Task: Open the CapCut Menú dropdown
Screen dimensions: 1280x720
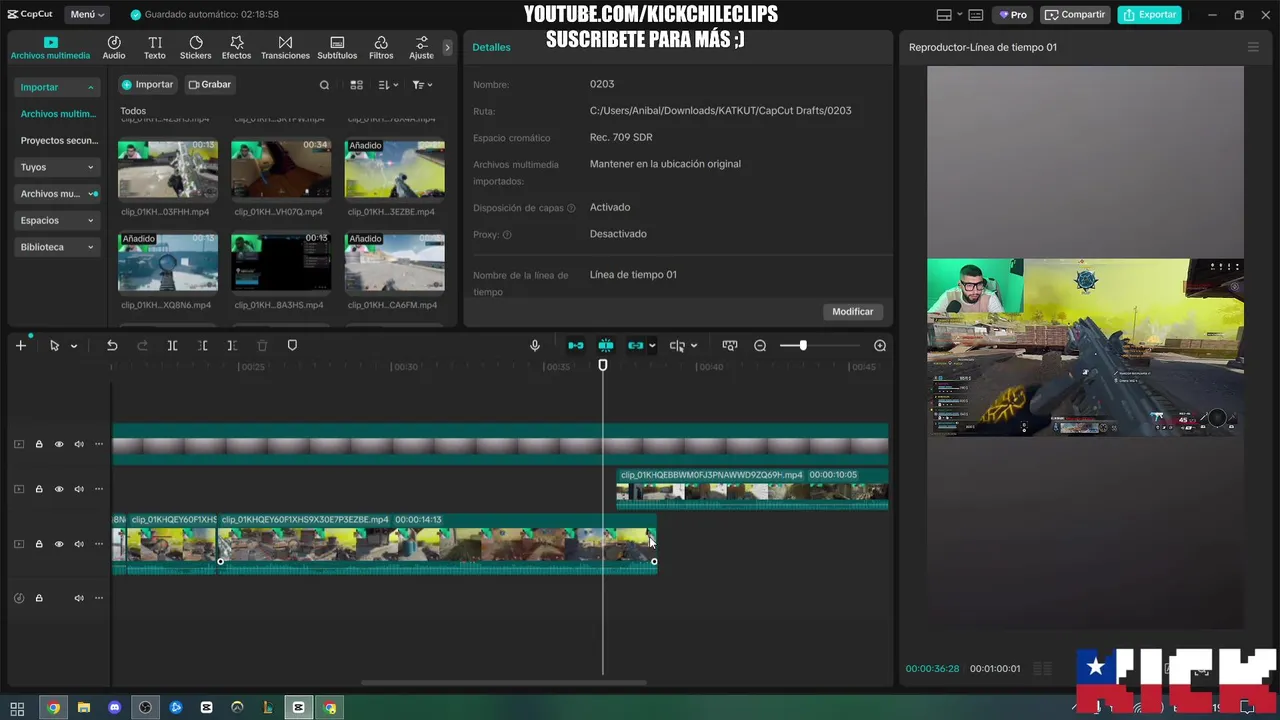Action: coord(88,15)
